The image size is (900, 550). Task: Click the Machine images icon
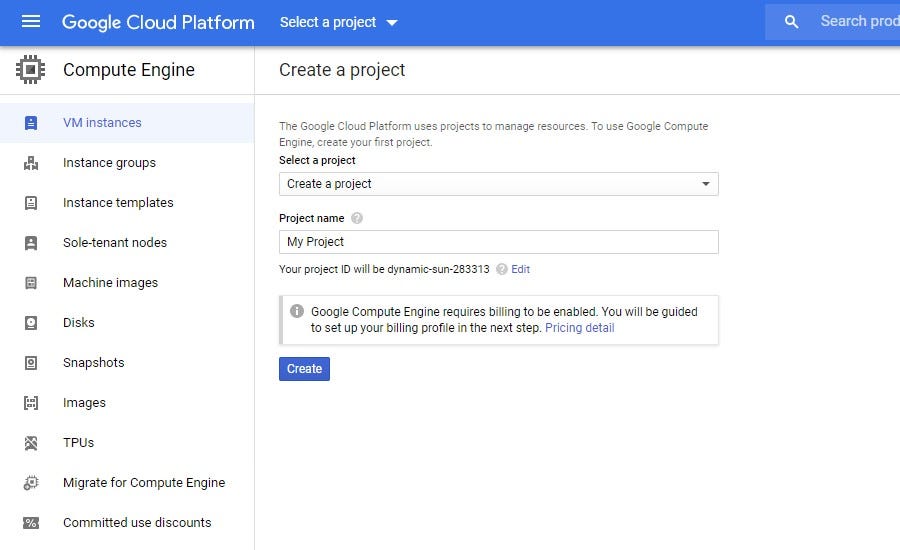pyautogui.click(x=31, y=283)
